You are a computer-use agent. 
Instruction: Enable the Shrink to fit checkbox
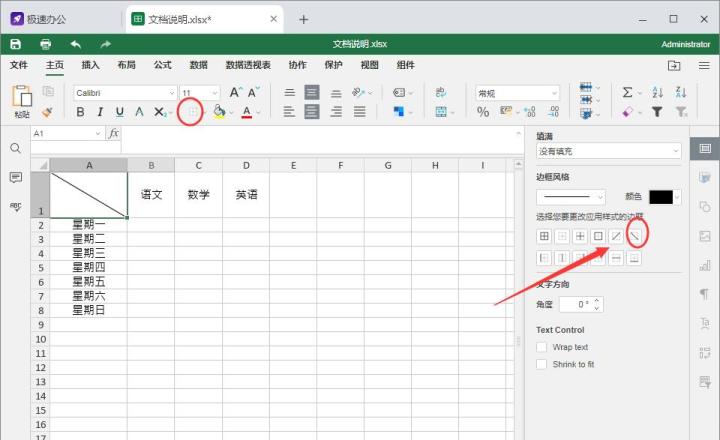(x=542, y=364)
